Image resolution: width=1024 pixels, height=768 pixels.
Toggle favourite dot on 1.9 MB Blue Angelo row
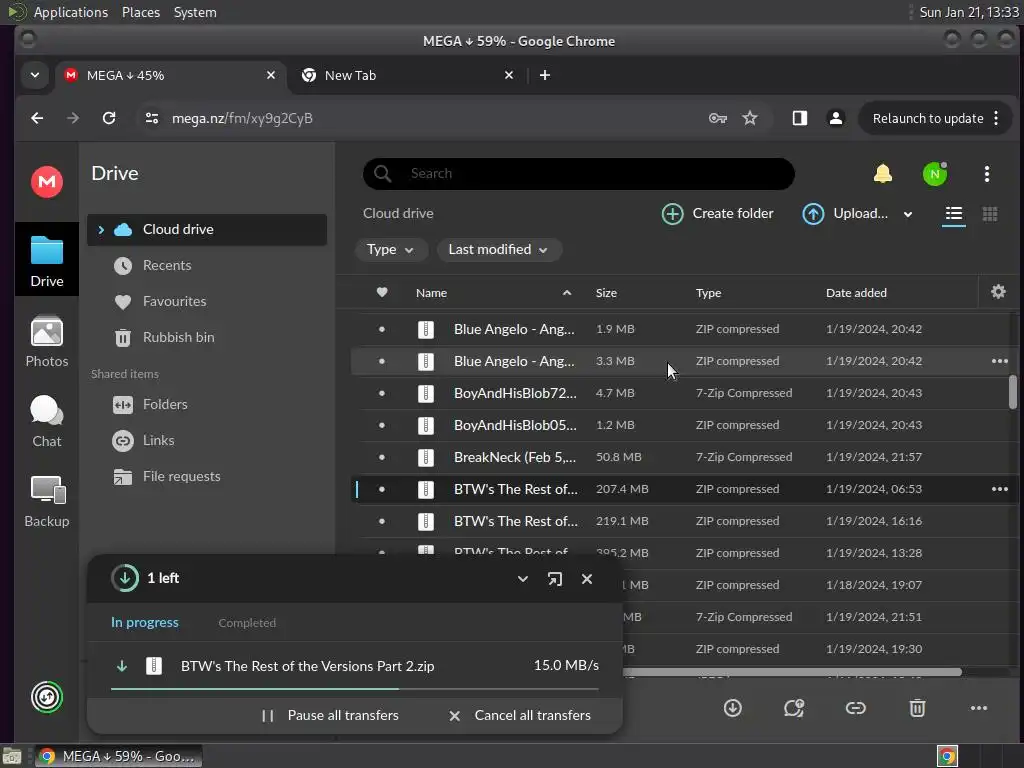click(x=382, y=329)
